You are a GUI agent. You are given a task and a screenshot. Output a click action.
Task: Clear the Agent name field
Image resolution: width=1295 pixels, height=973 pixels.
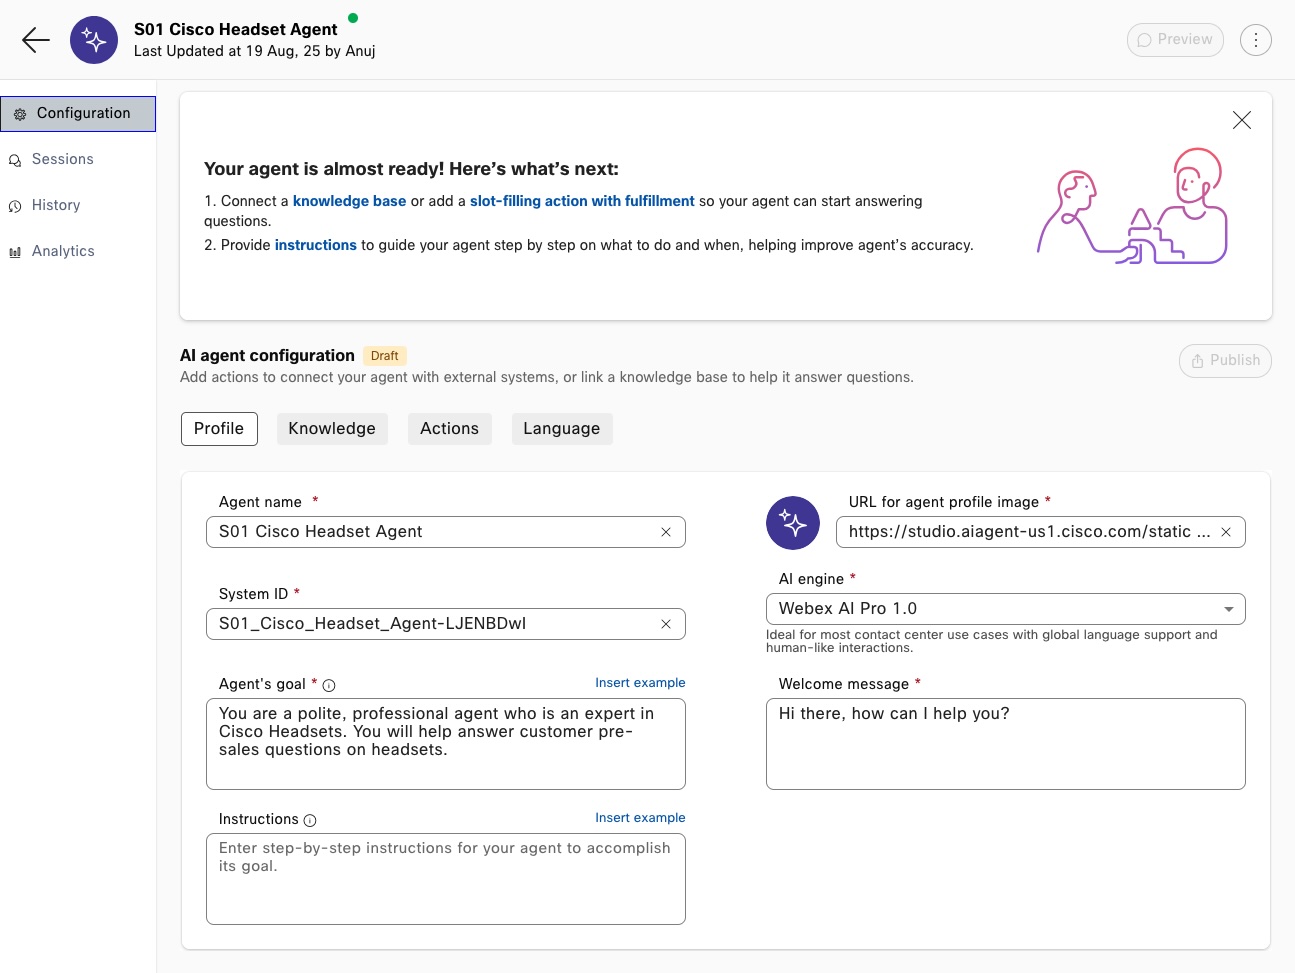[x=666, y=532]
